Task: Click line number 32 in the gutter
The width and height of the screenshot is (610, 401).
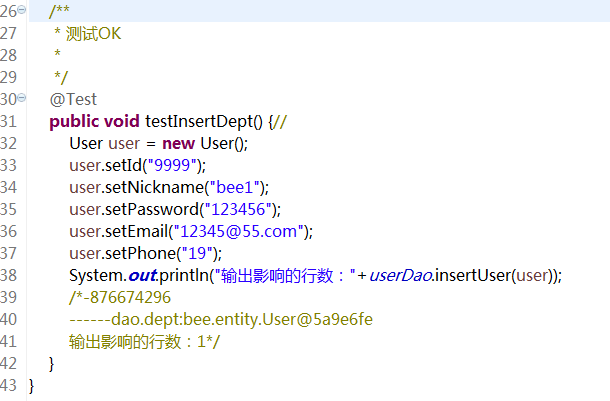Action: pos(9,144)
